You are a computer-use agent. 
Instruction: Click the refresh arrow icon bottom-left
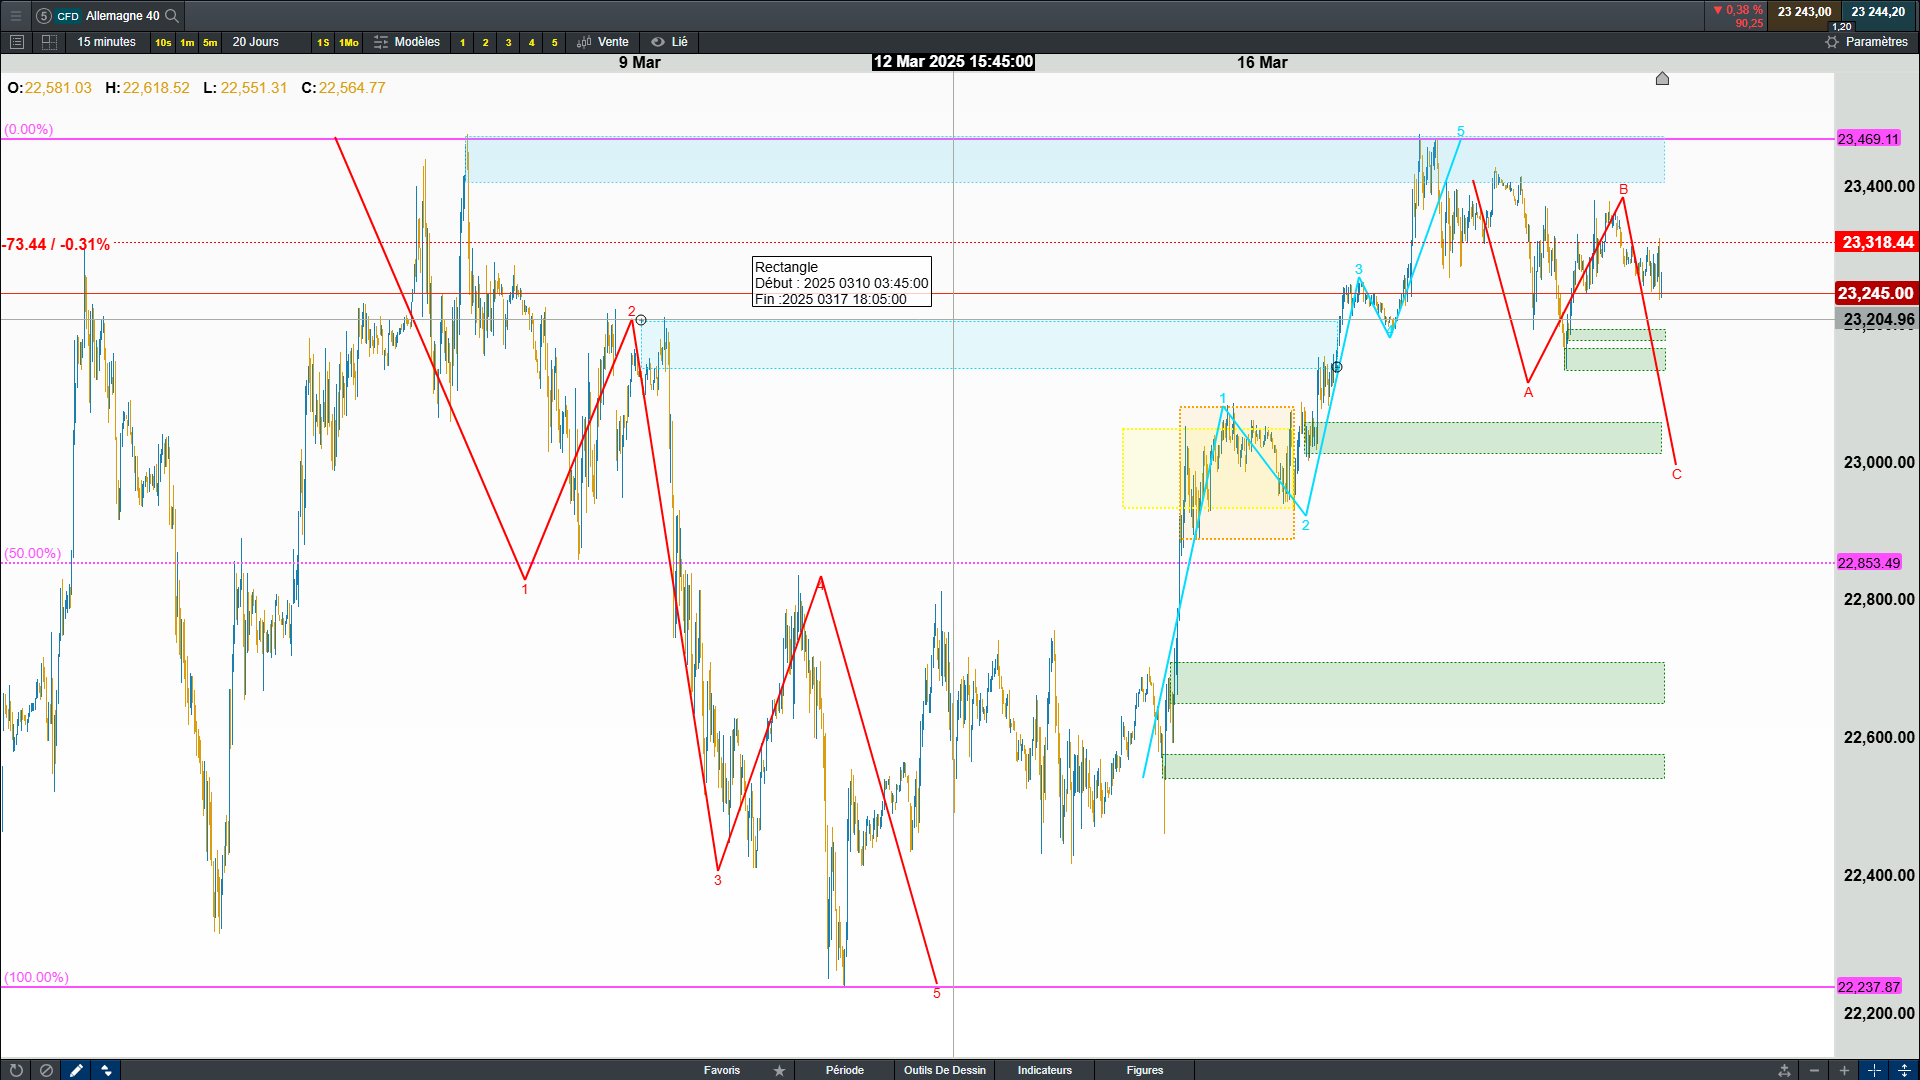point(16,1070)
